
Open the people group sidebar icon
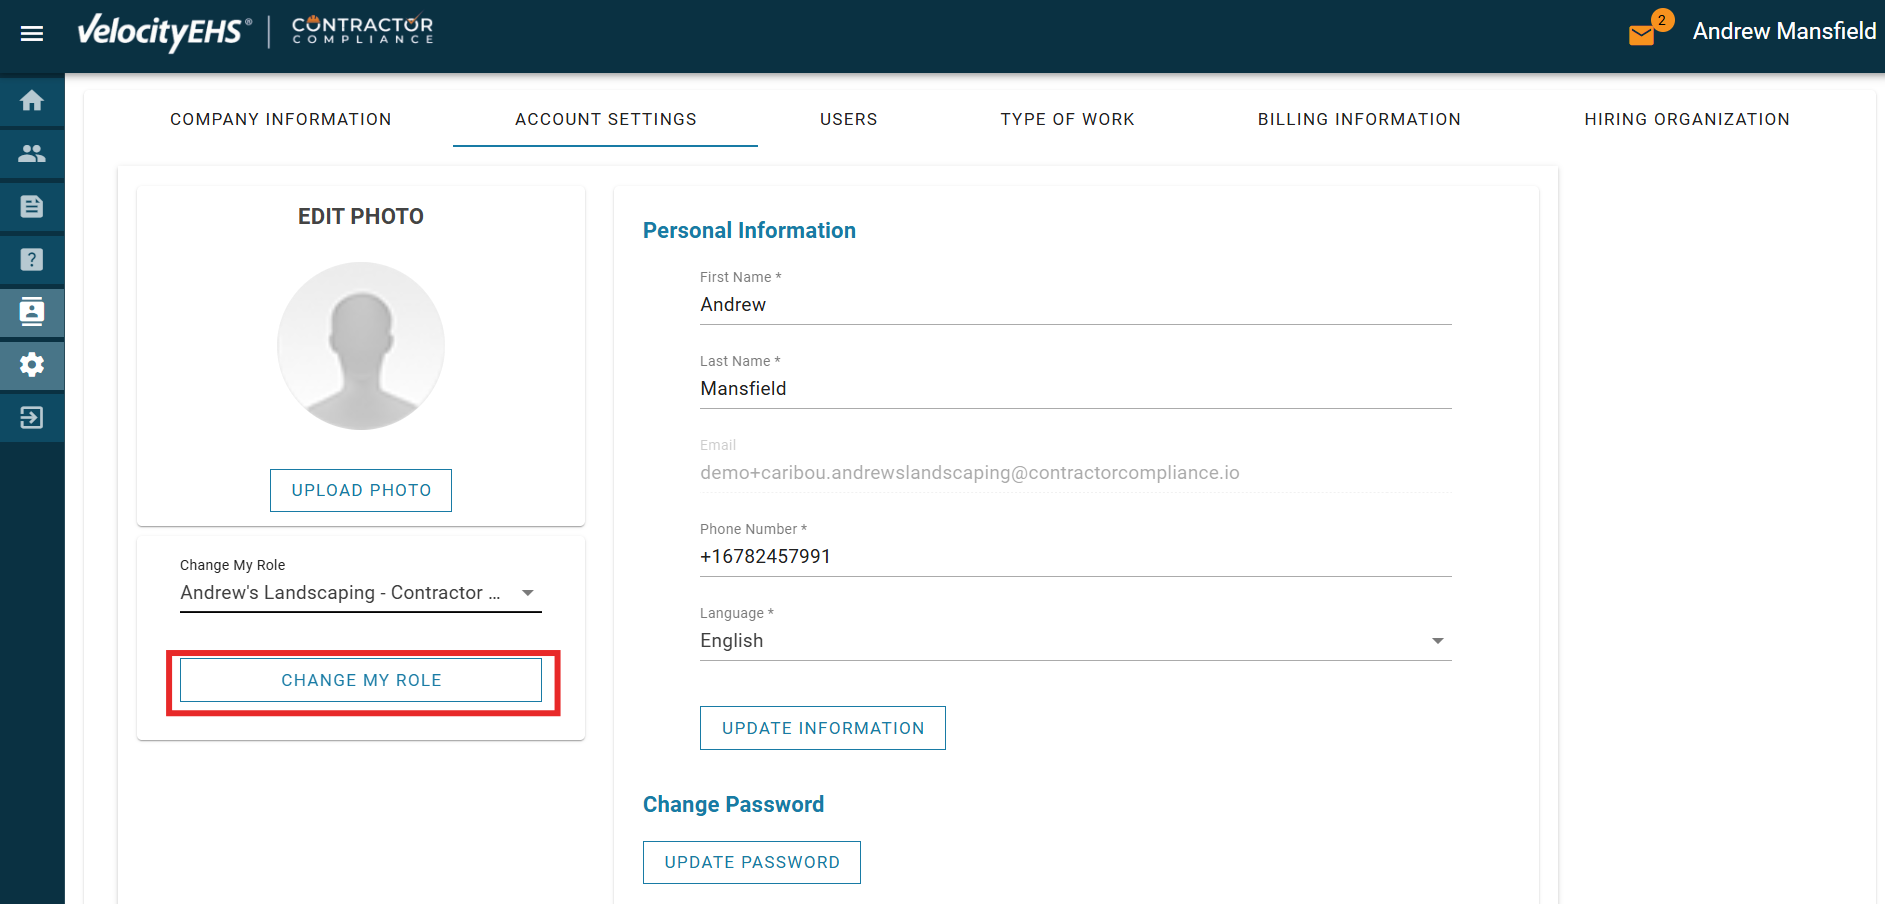pyautogui.click(x=32, y=154)
